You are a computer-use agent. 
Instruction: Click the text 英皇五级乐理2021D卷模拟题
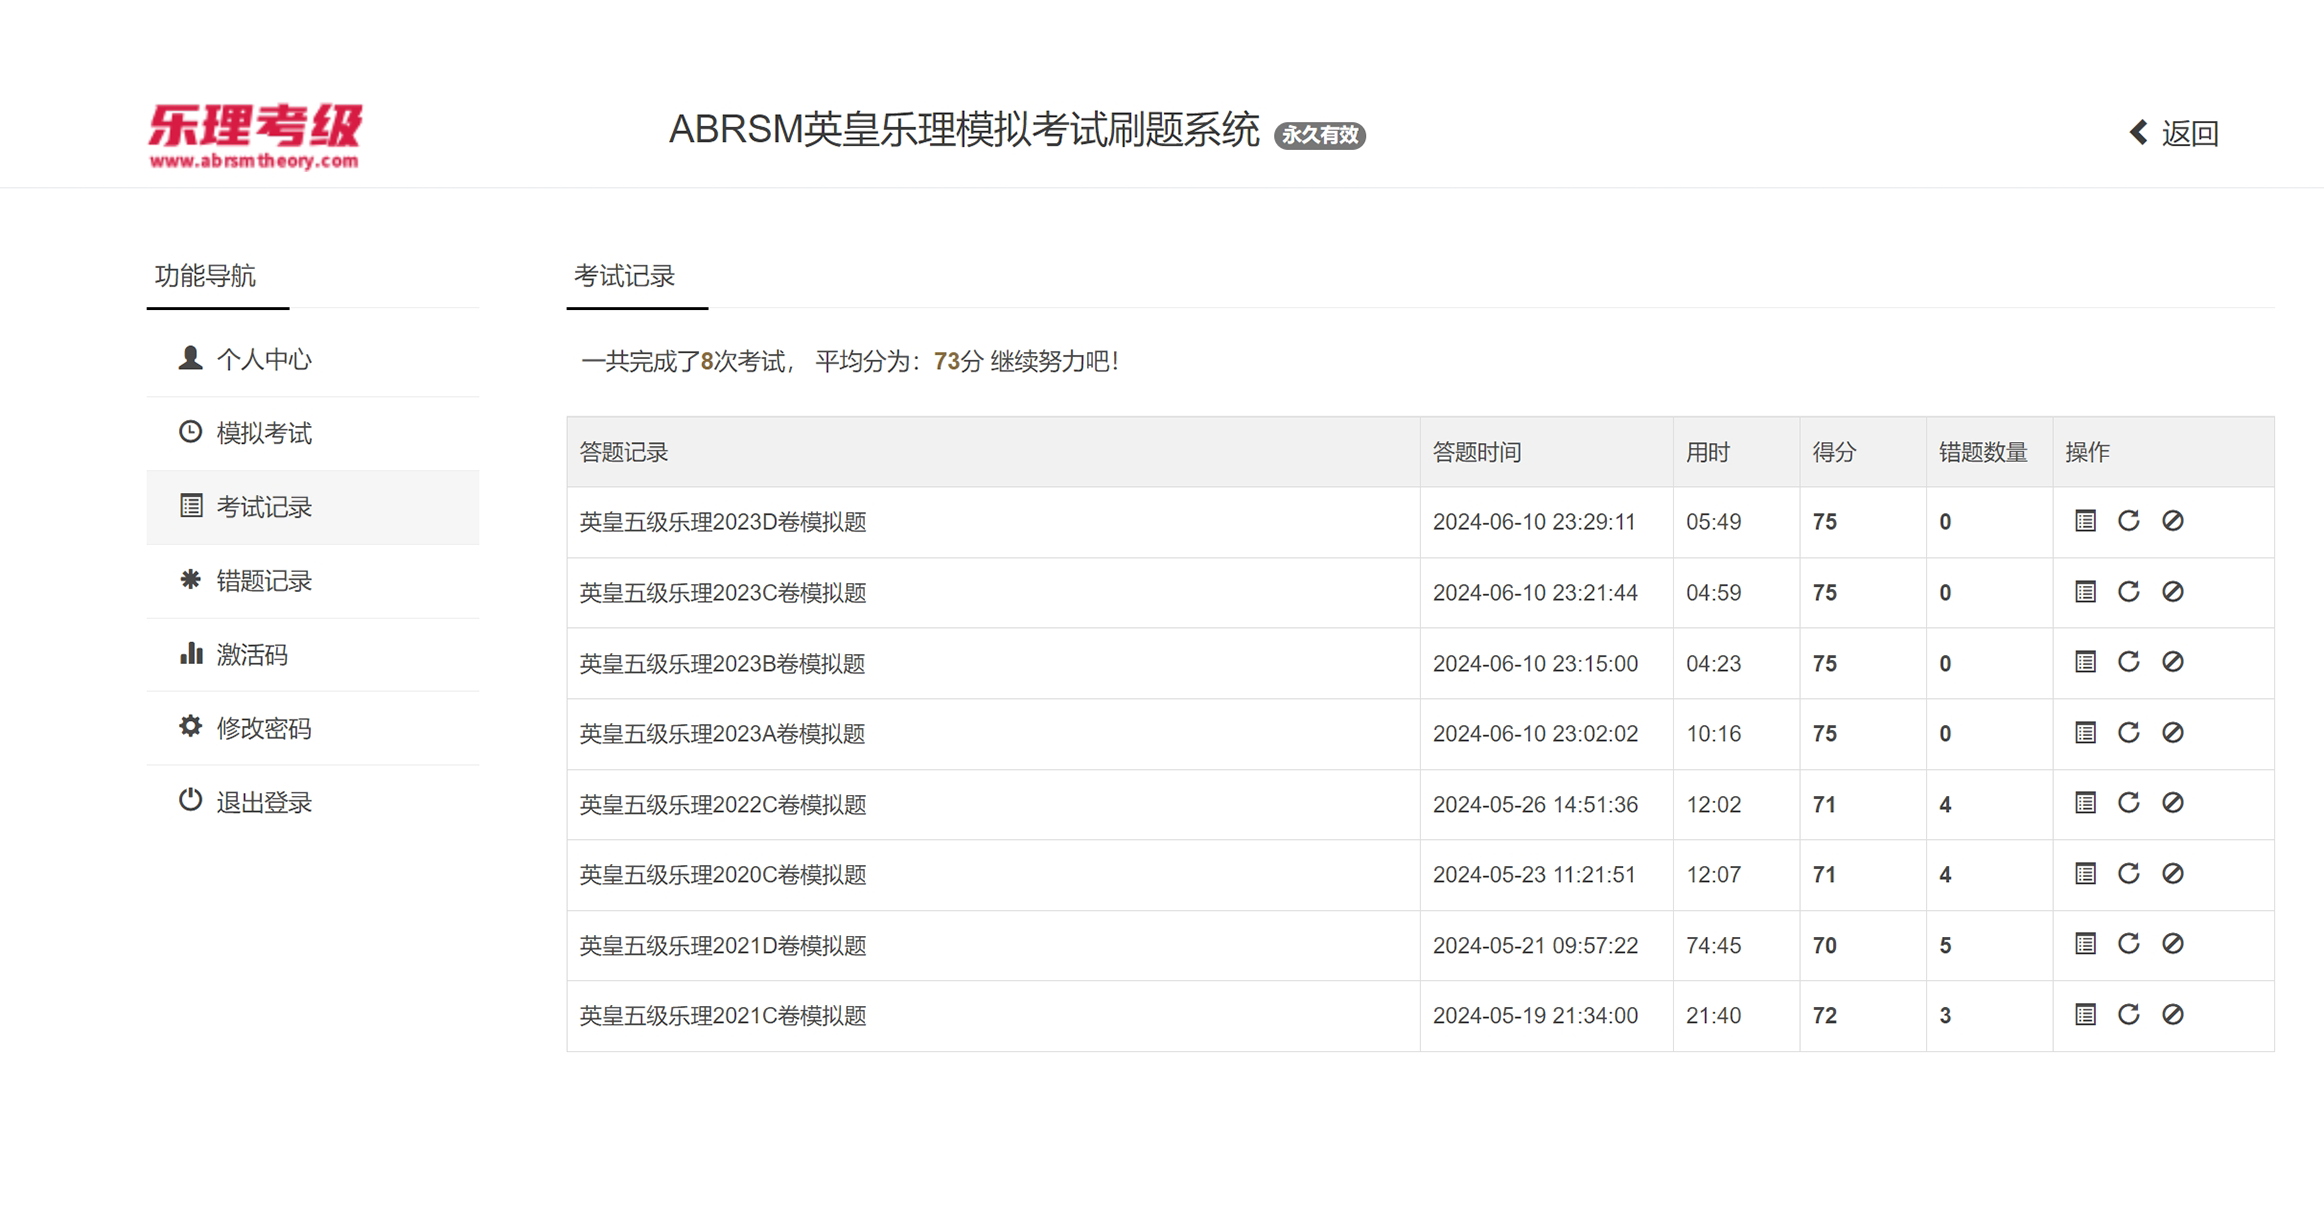click(723, 946)
